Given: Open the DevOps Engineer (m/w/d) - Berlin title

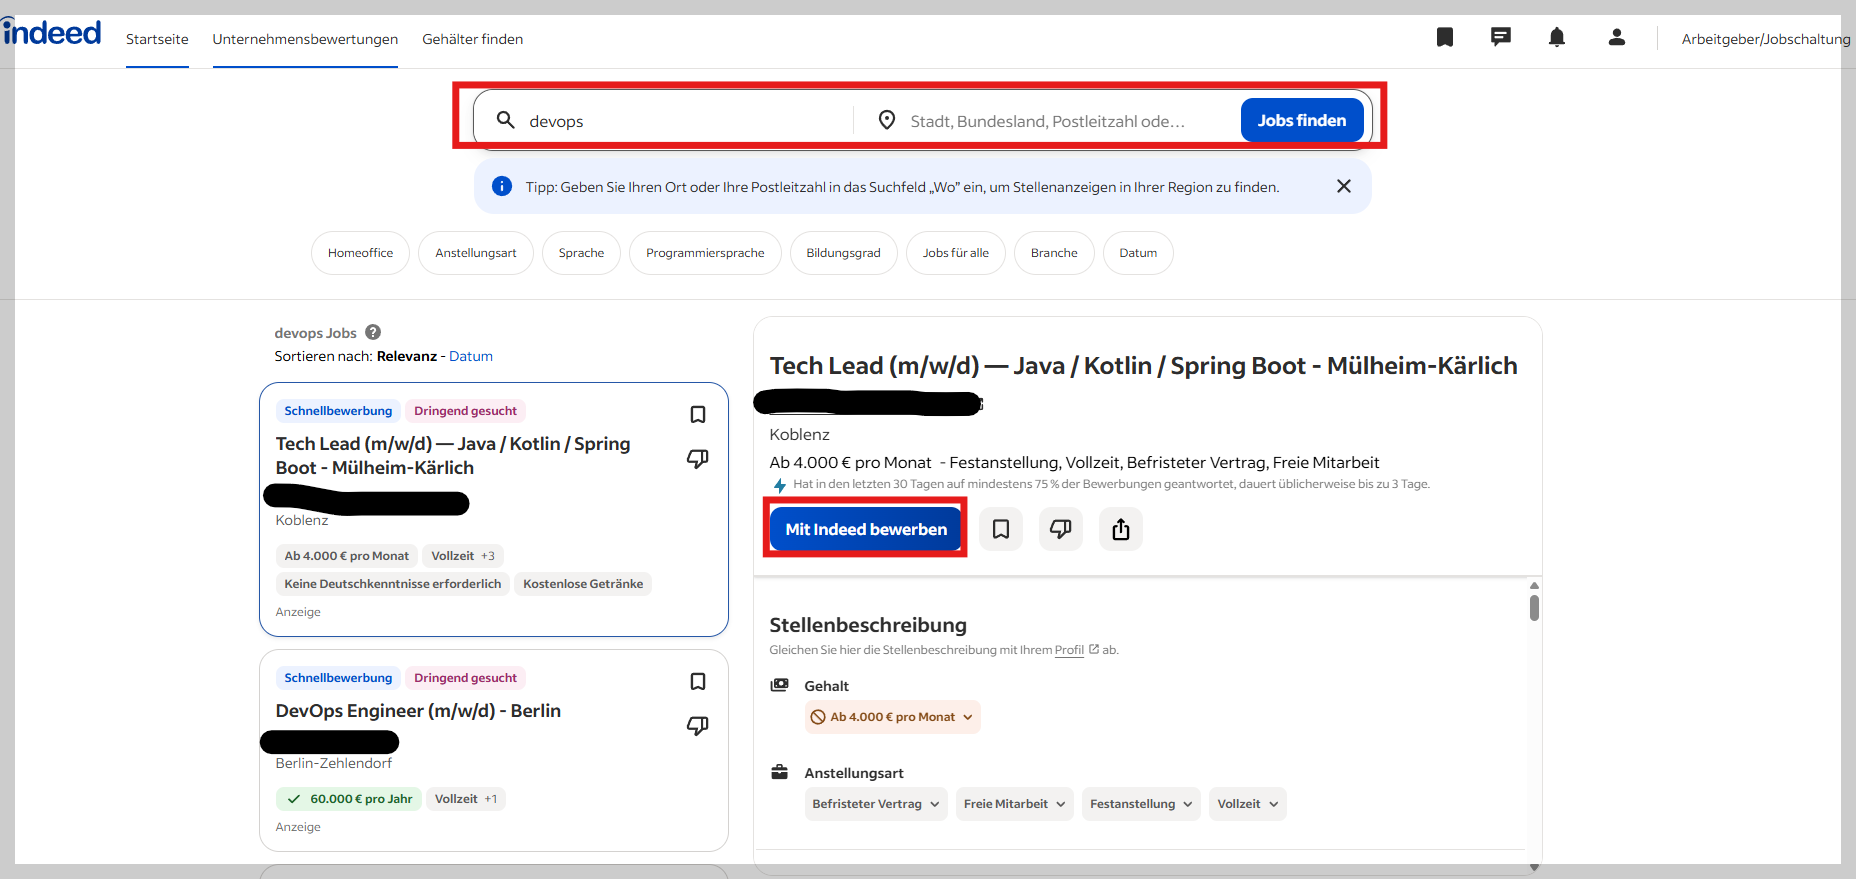Looking at the screenshot, I should 418,711.
